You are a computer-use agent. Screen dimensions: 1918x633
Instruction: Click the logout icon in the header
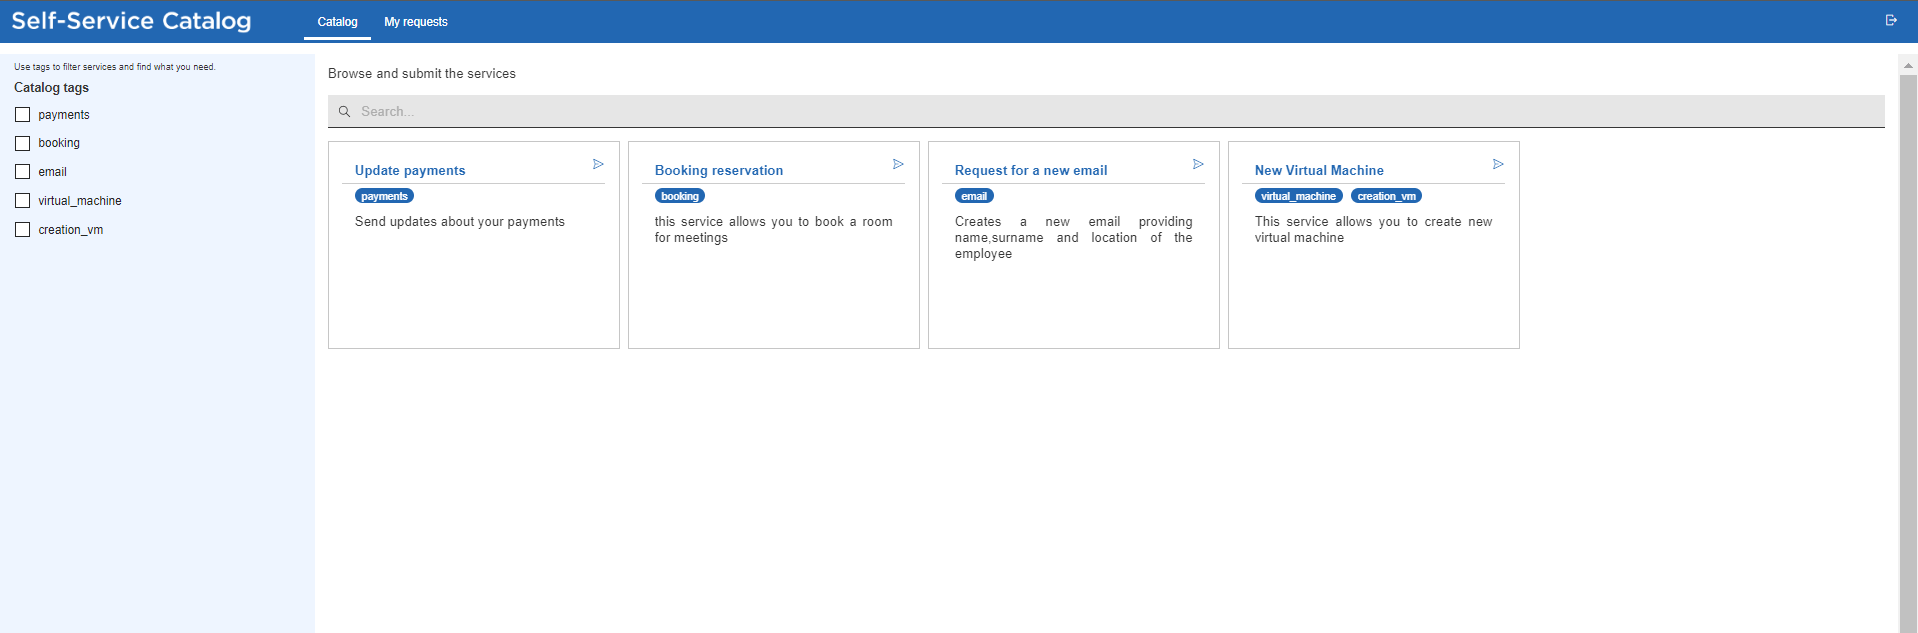(1891, 20)
